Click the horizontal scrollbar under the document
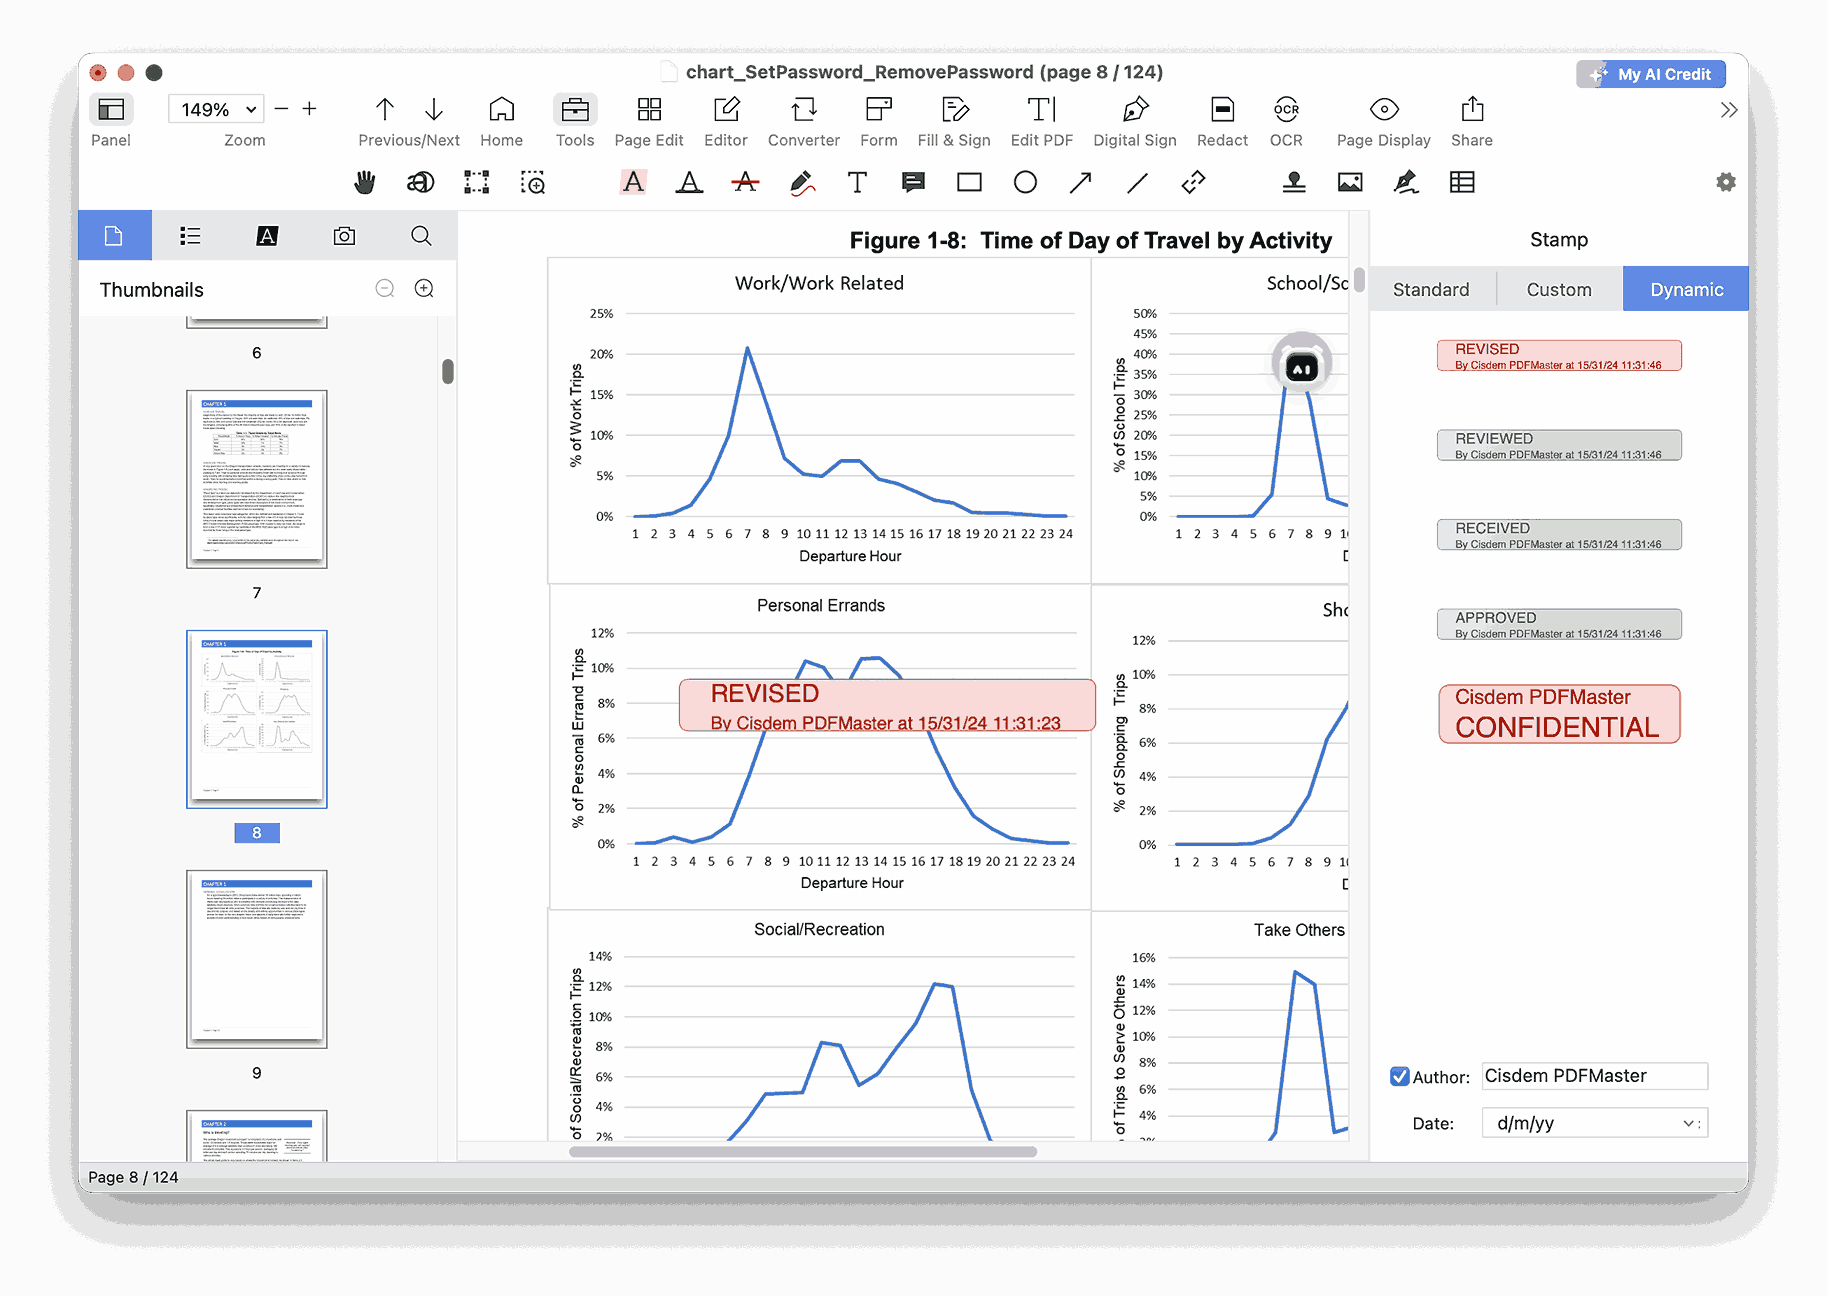 802,1151
